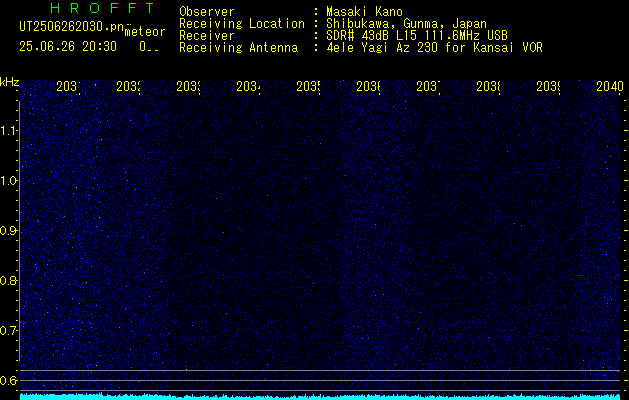The height and width of the screenshot is (400, 629).
Task: Click the 2038 time marker
Action: pyautogui.click(x=488, y=86)
